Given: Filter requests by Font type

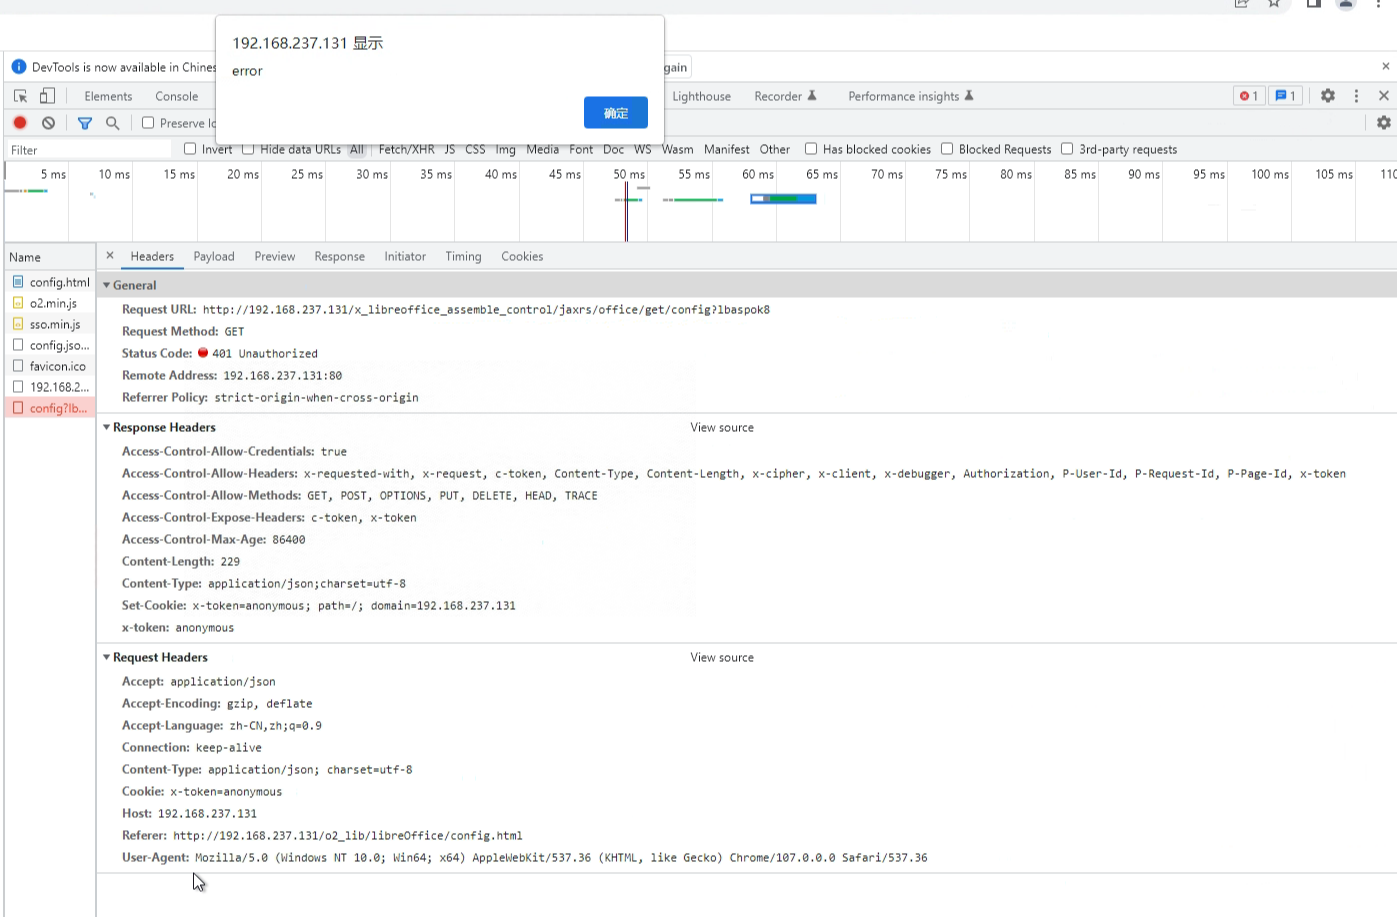Looking at the screenshot, I should tap(581, 149).
